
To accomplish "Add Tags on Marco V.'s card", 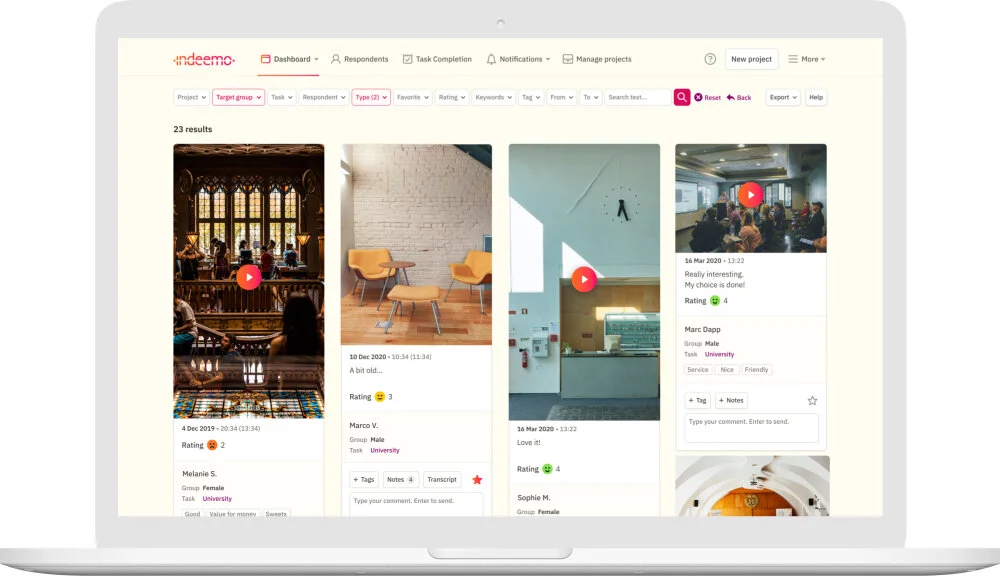I will 364,480.
